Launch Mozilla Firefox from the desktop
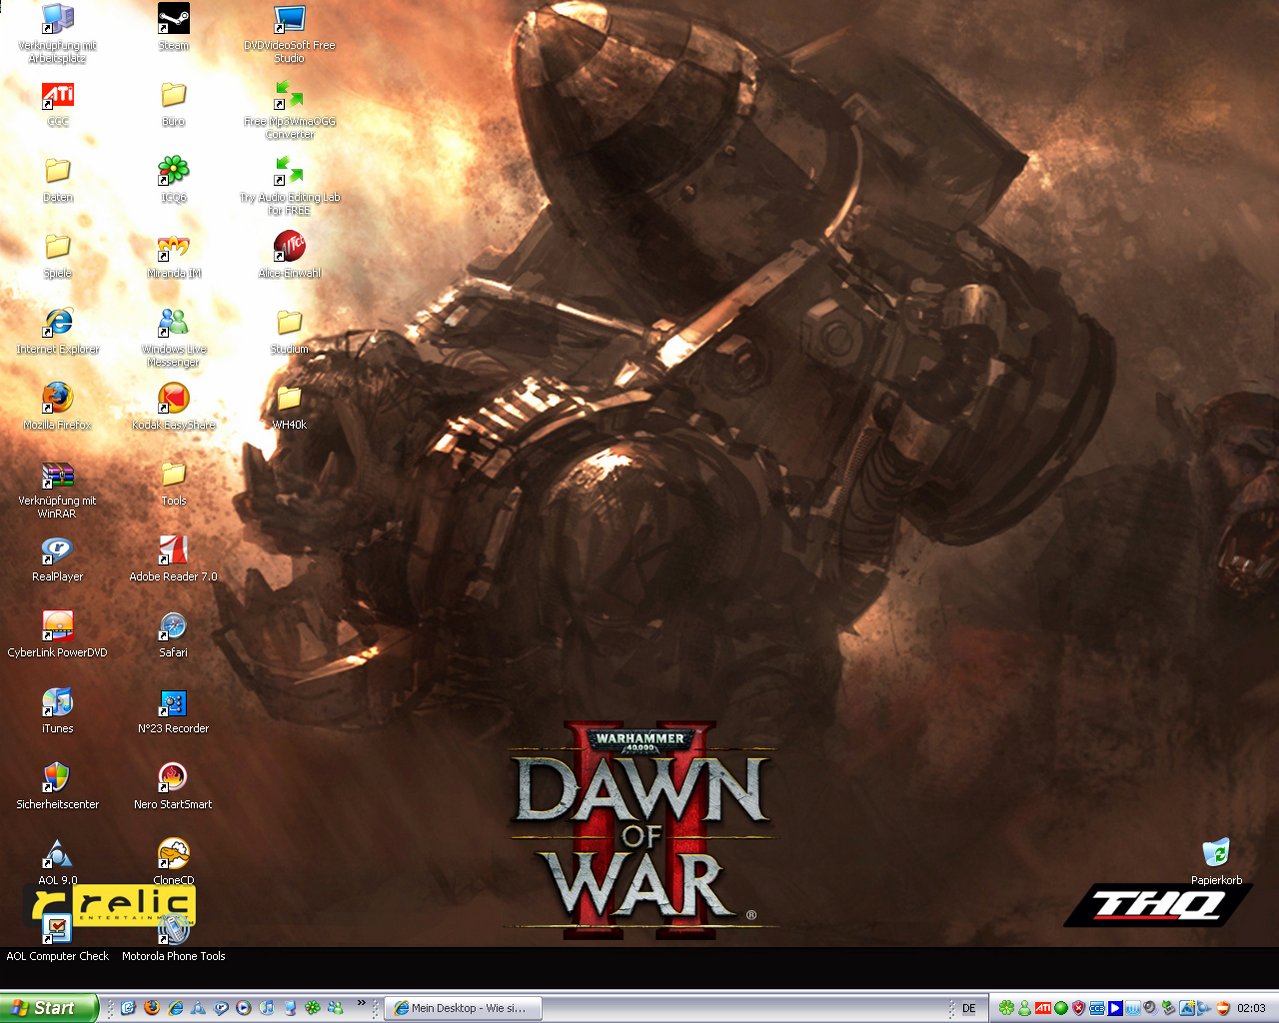The image size is (1279, 1023). [x=58, y=399]
